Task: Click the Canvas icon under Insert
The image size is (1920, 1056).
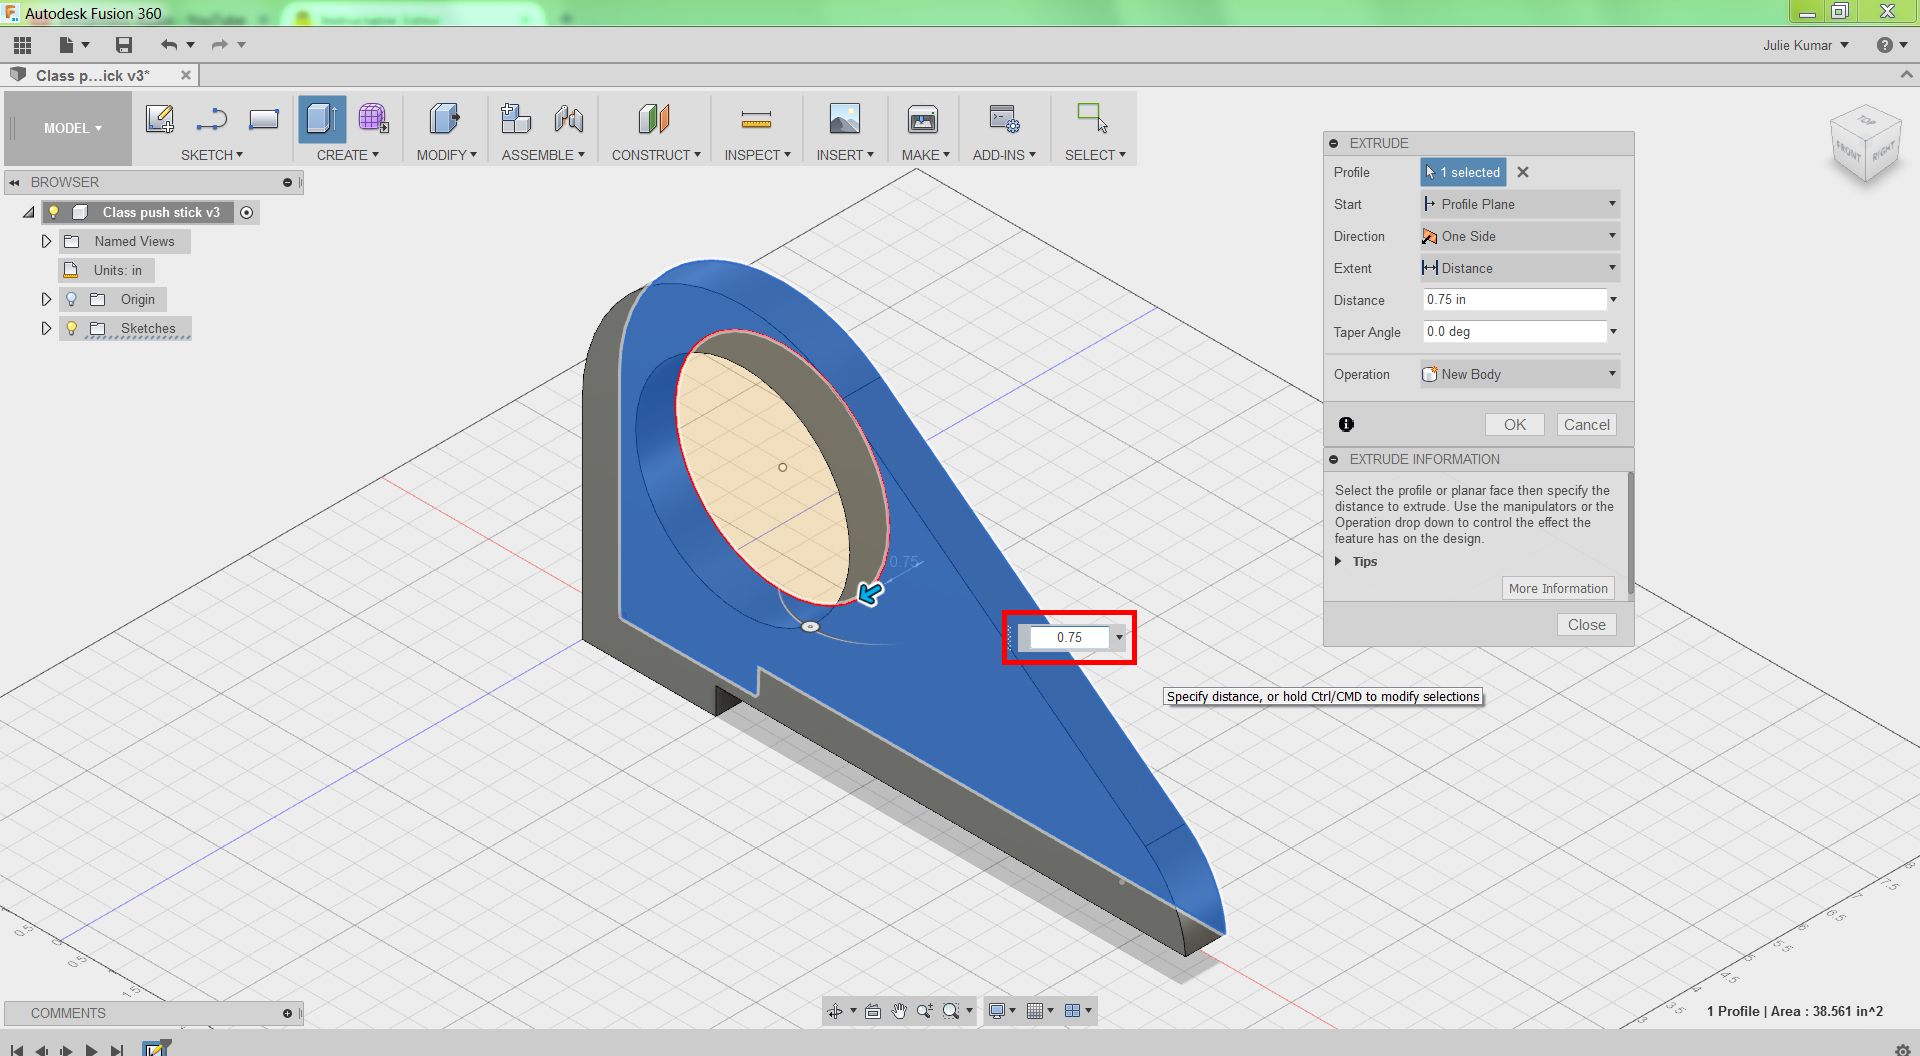Action: tap(844, 119)
